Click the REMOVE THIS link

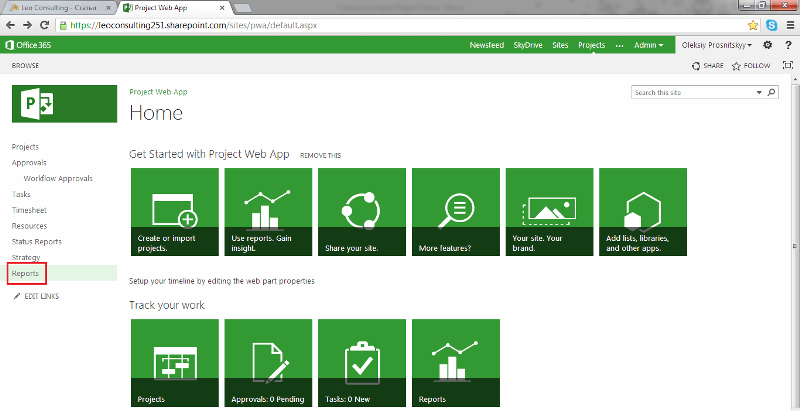click(320, 156)
